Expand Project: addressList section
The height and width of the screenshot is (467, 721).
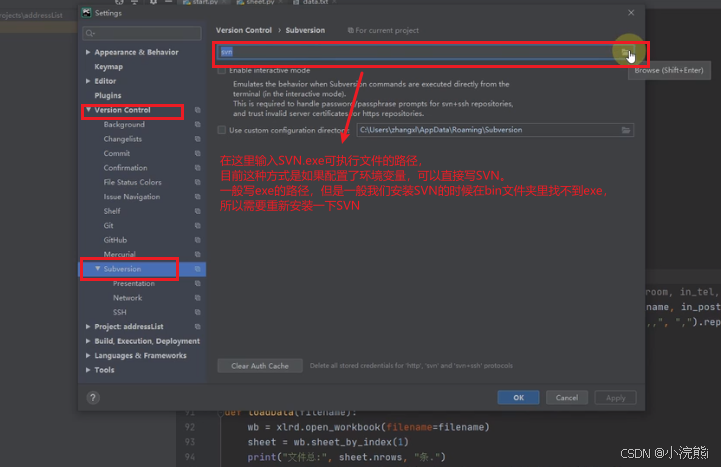coord(88,326)
